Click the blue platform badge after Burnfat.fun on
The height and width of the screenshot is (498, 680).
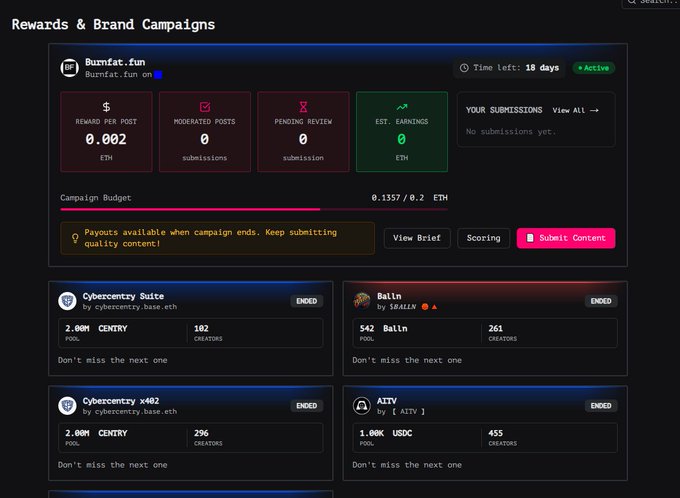[158, 75]
